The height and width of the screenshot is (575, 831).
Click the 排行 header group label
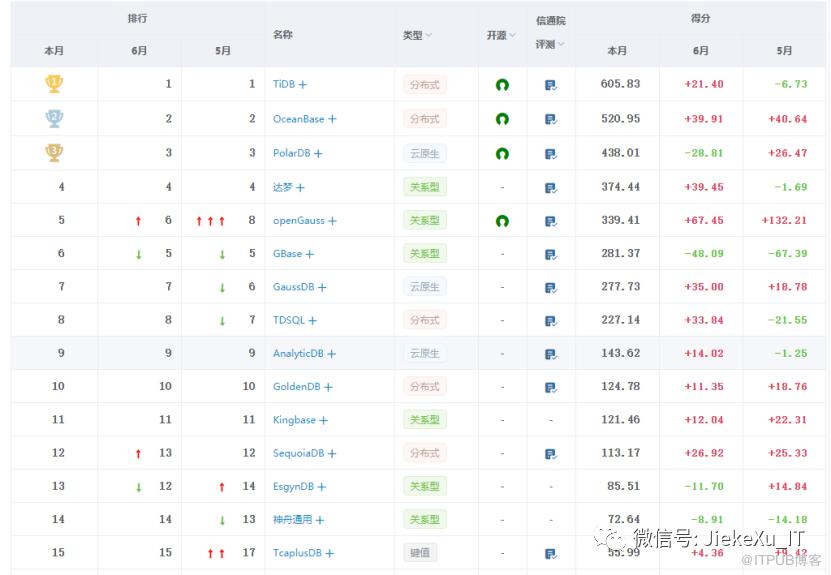point(137,19)
